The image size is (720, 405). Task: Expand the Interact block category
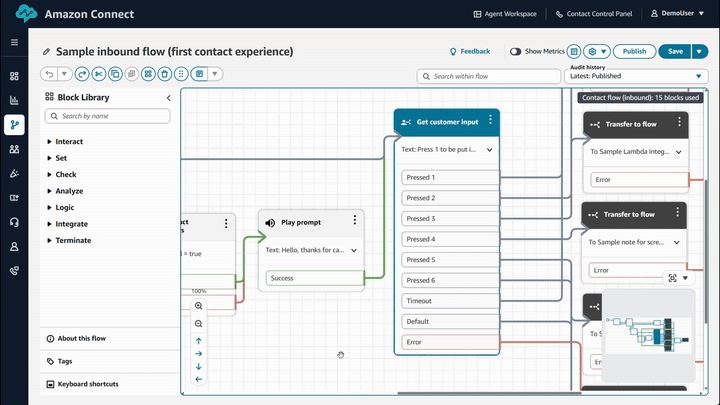tap(50, 142)
